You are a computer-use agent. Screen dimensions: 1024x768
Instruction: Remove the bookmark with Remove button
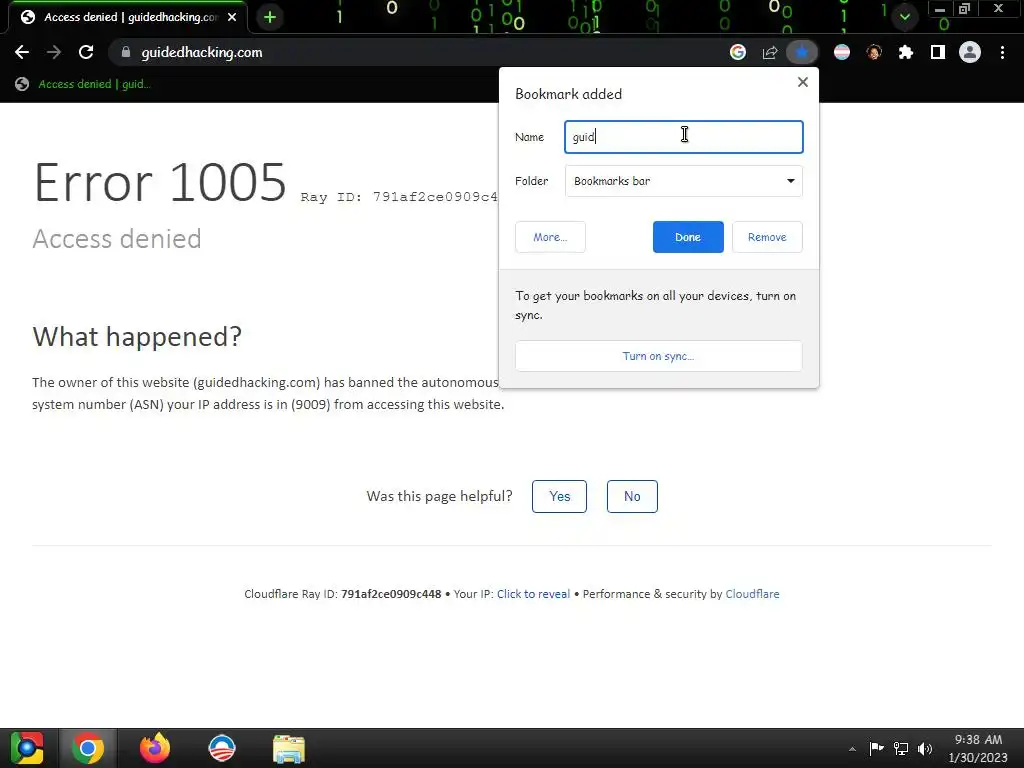[767, 237]
